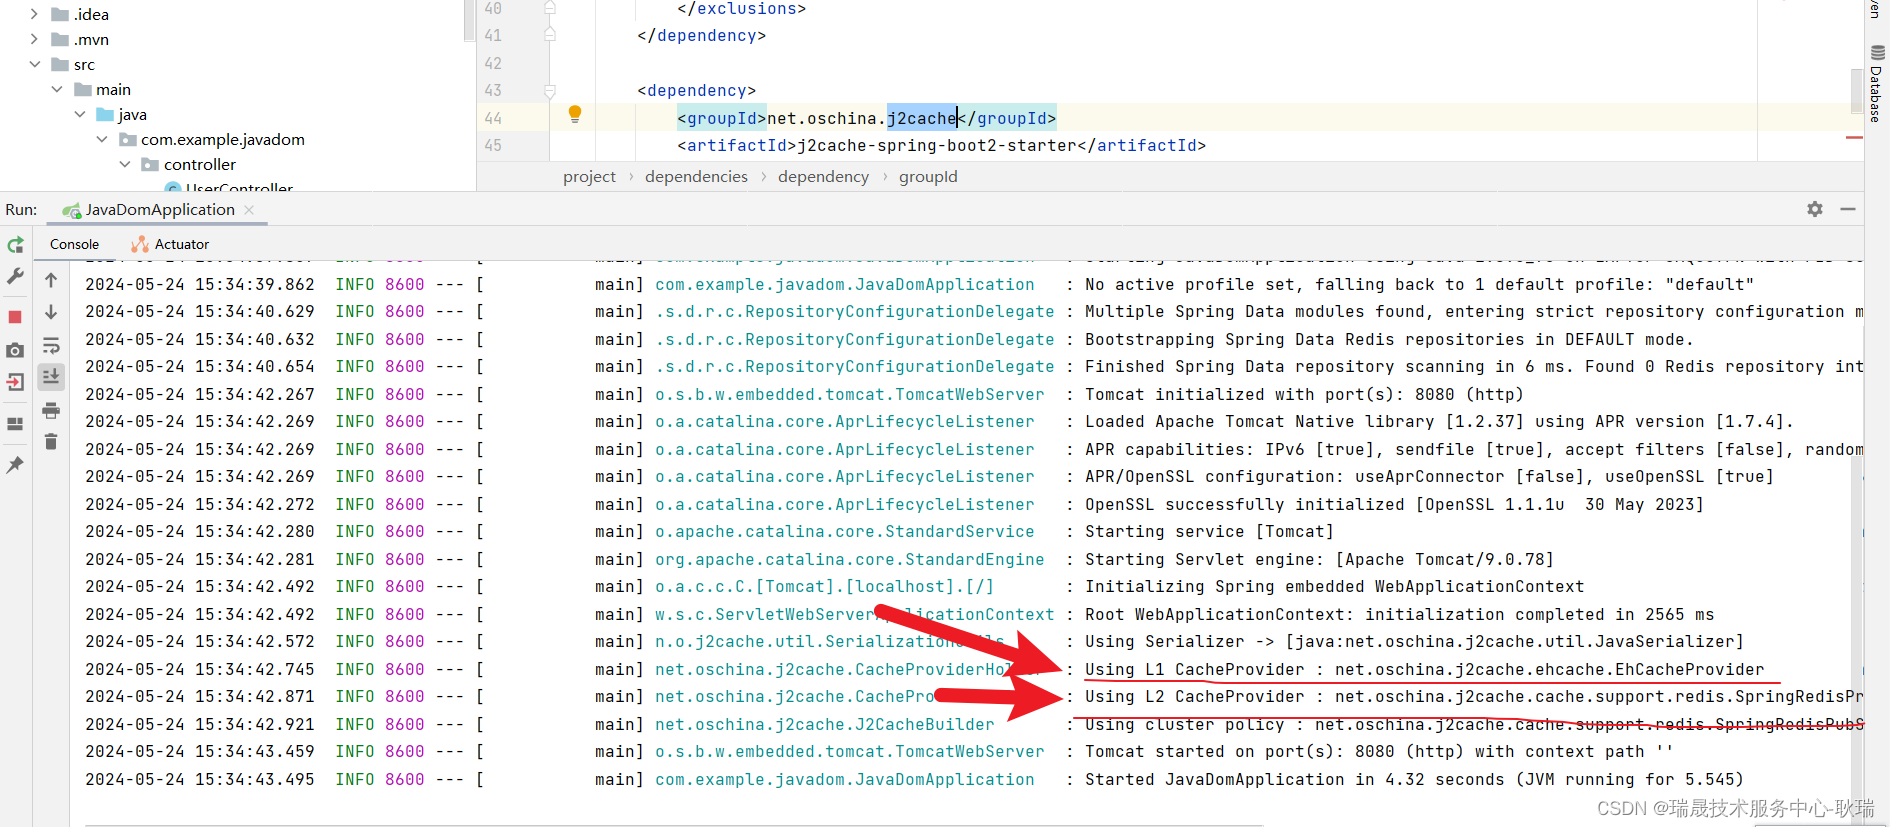Click the Database stack icon on right sidebar
This screenshot has width=1890, height=827.
1877,53
